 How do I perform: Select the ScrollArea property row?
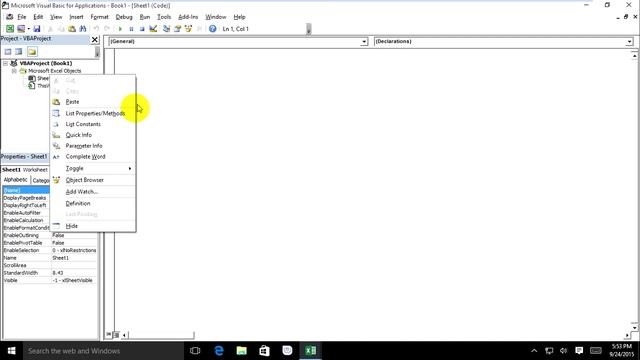pos(50,266)
